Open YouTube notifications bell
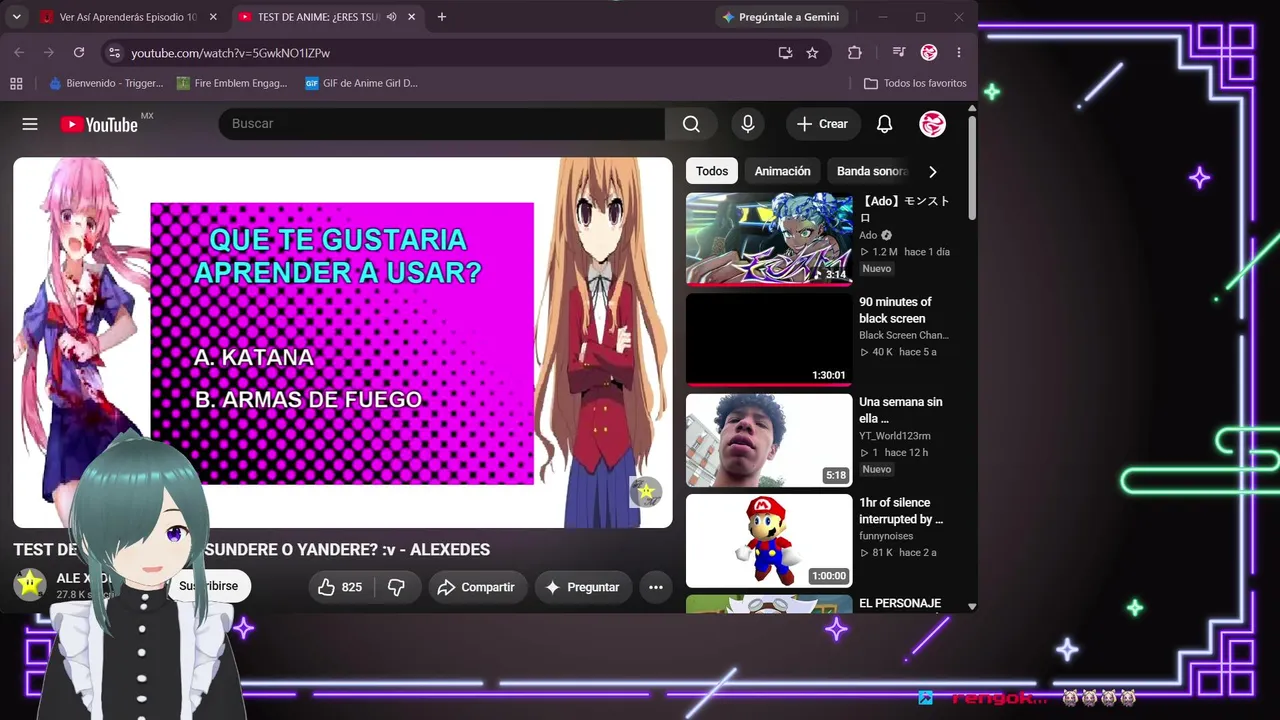 click(884, 124)
